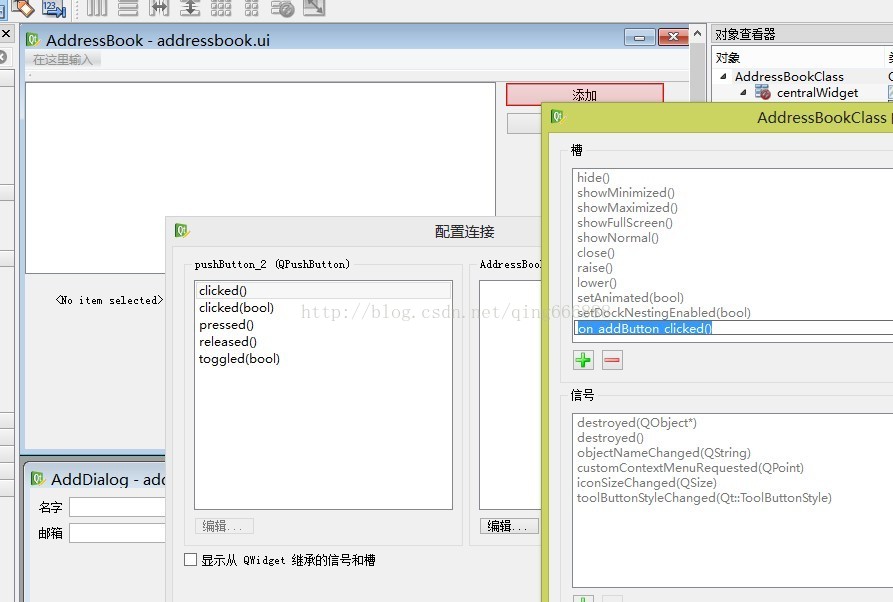
Task: Click Qt icon in AddressBook form title
Action: 32,39
